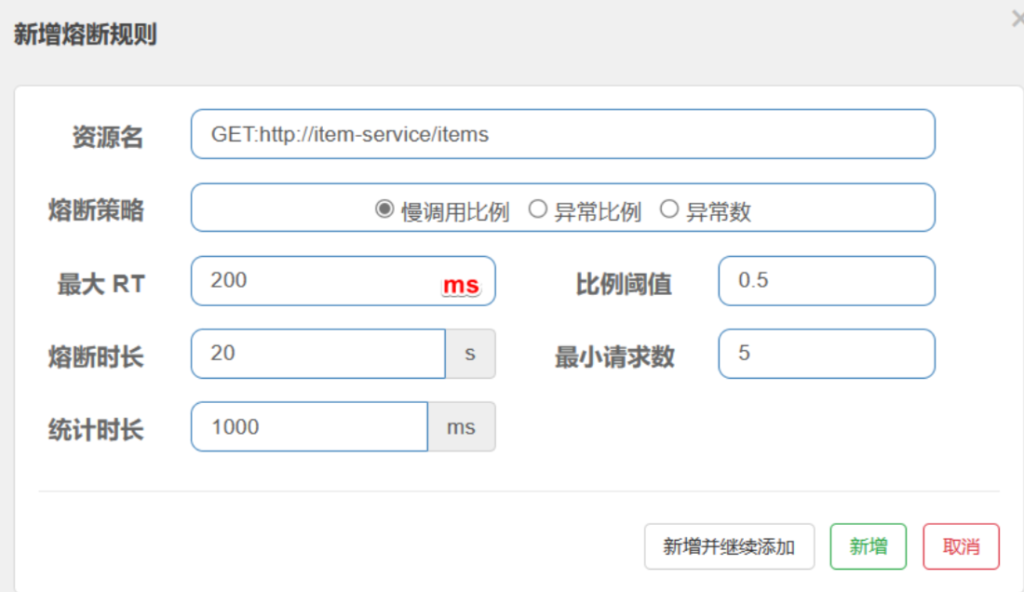Click the gray "ms" unit beside 统计时长
1024x592 pixels.
pos(461,427)
